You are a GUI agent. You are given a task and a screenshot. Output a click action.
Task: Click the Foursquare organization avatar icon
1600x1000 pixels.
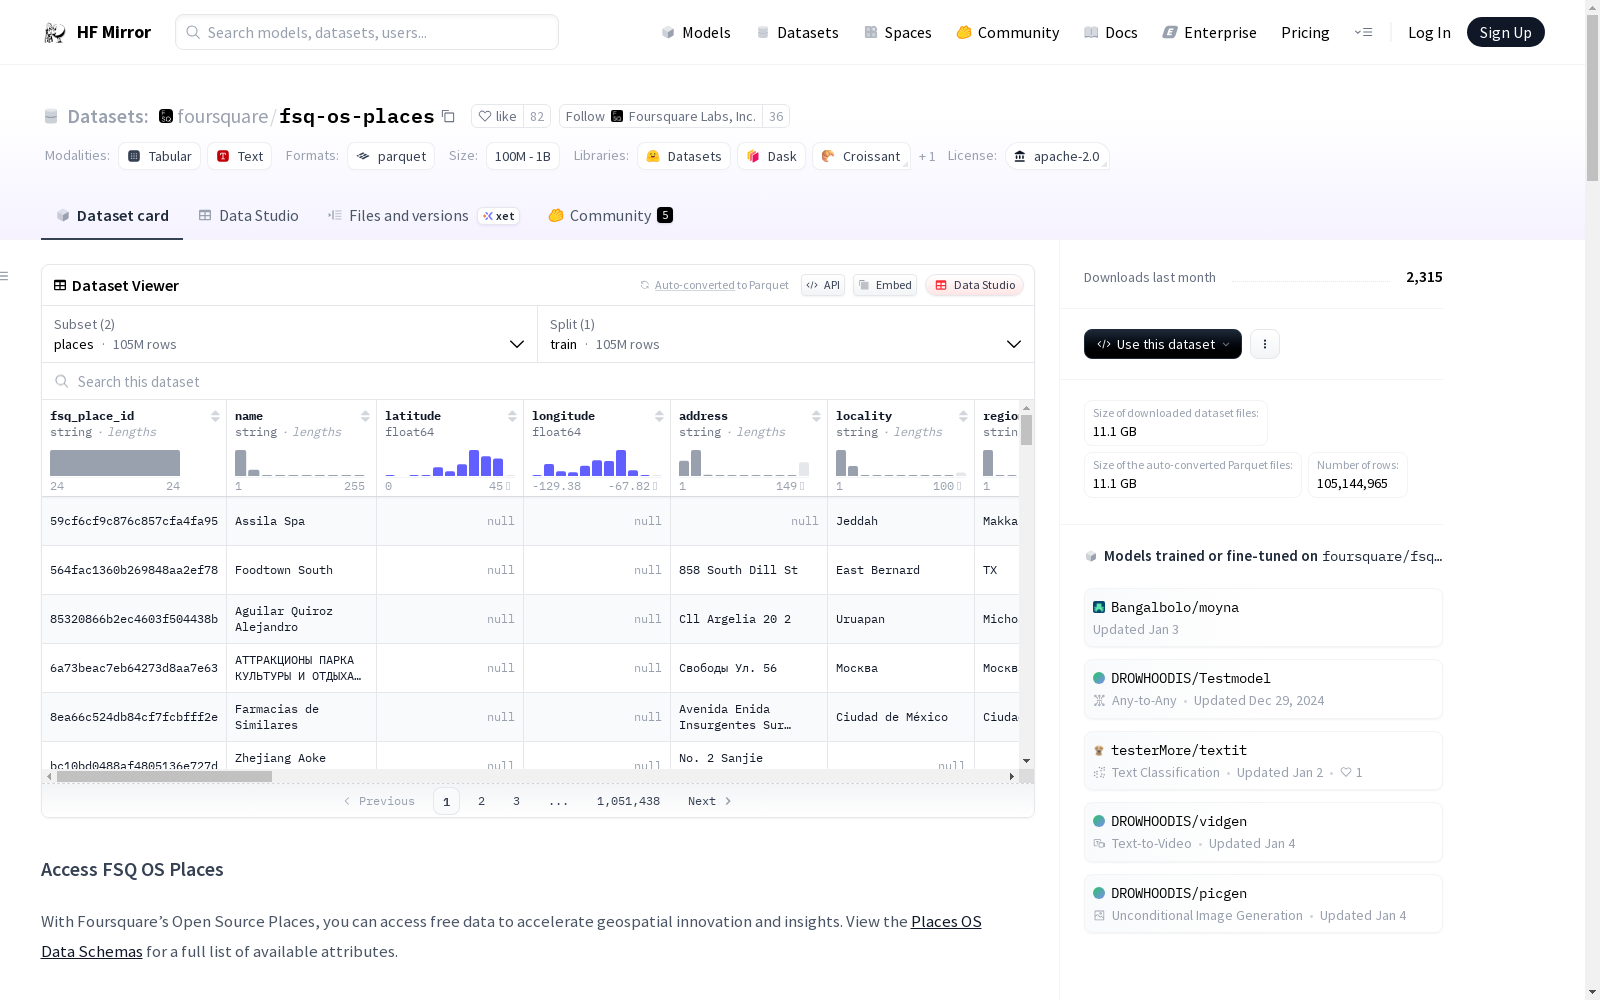click(x=166, y=116)
